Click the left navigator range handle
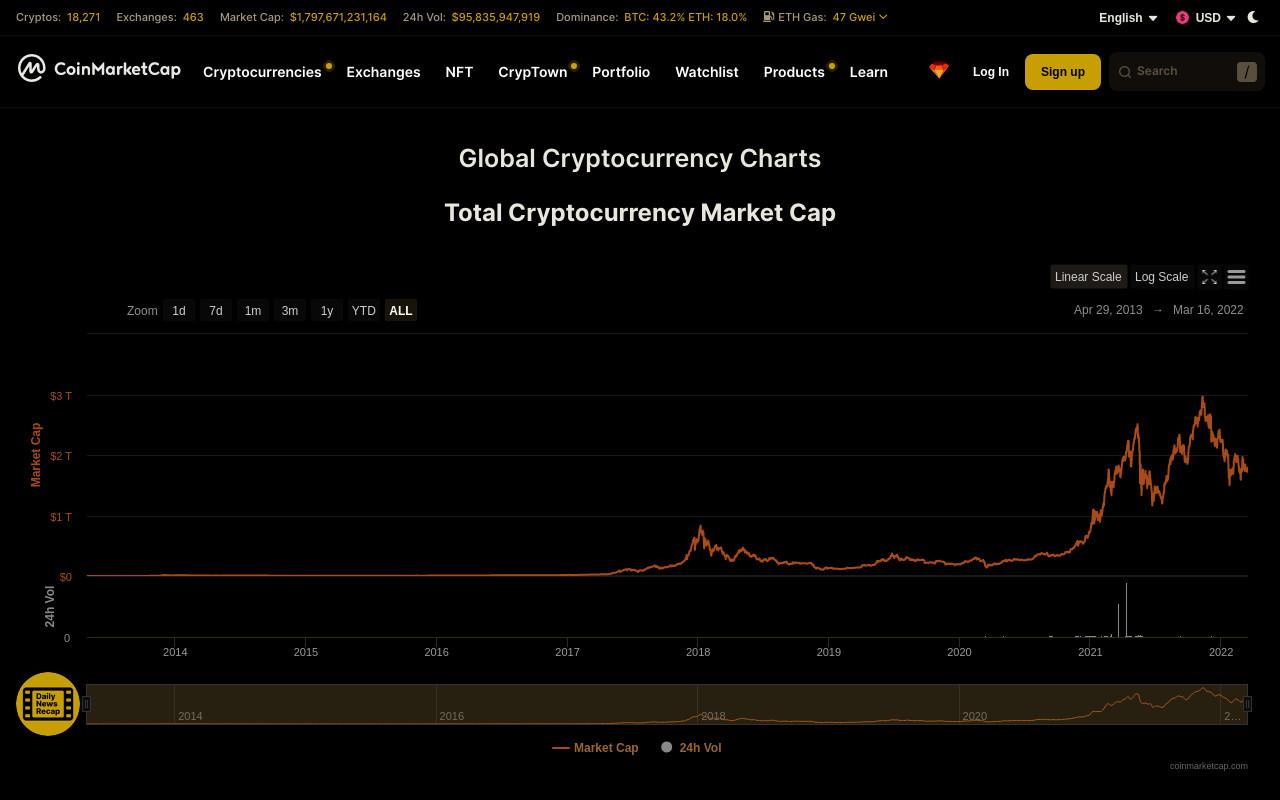1280x800 pixels. pyautogui.click(x=86, y=704)
